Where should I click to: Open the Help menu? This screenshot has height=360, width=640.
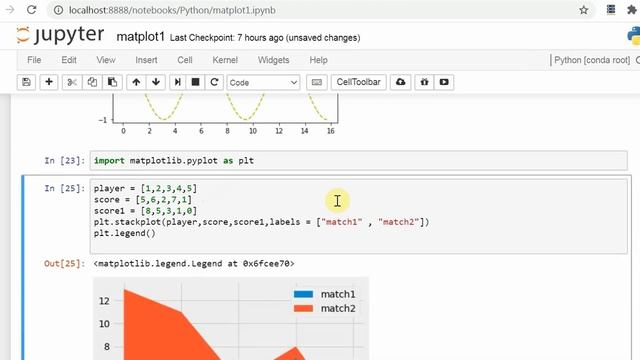point(318,60)
